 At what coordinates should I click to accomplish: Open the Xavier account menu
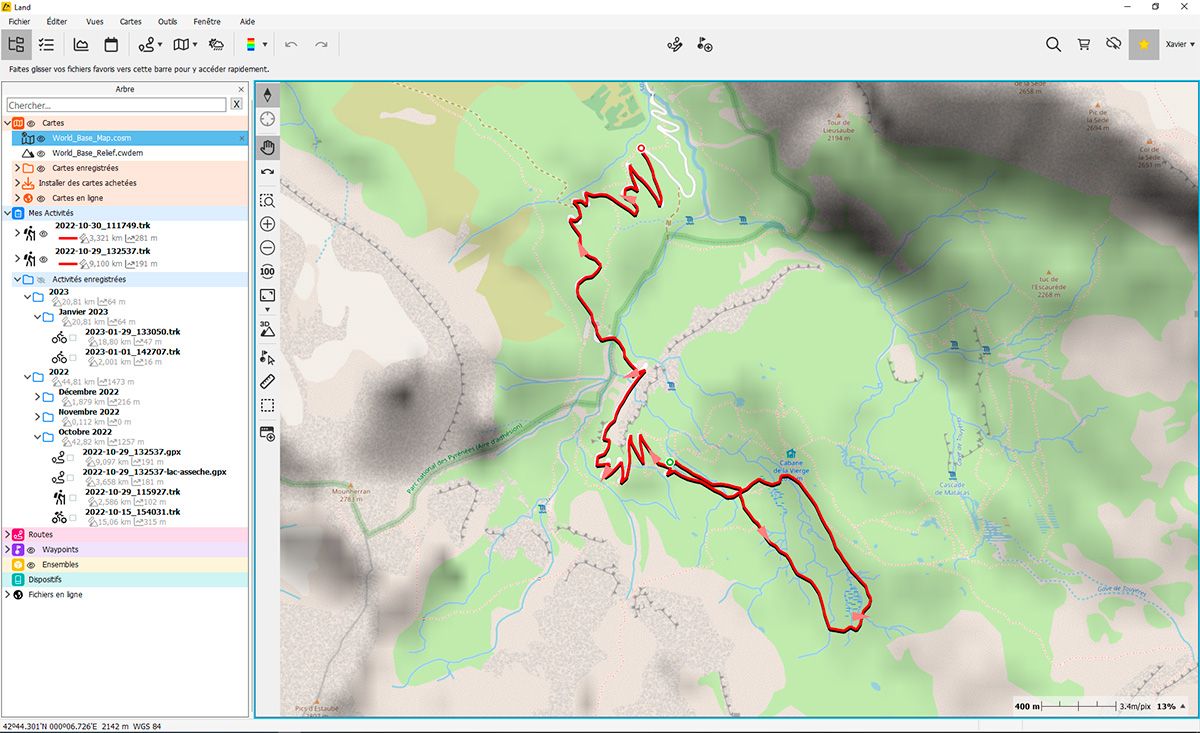[x=1180, y=44]
